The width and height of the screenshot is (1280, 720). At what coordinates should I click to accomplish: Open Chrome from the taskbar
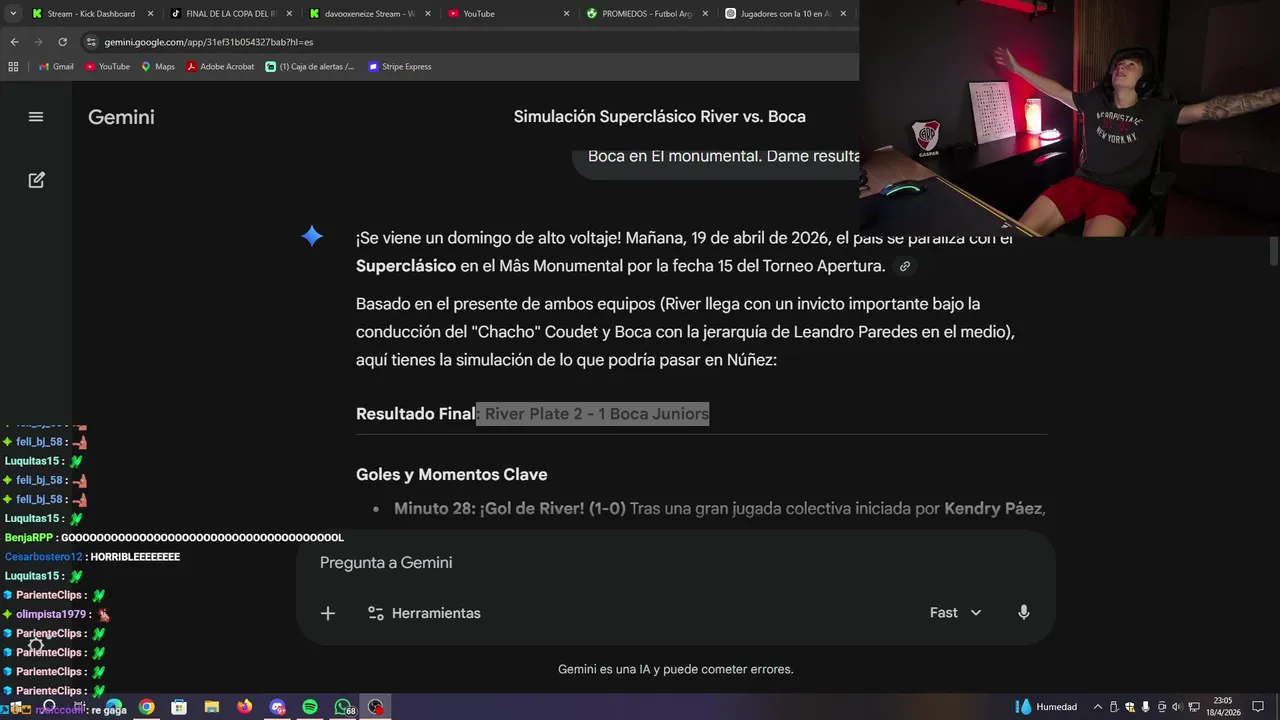pyautogui.click(x=147, y=707)
